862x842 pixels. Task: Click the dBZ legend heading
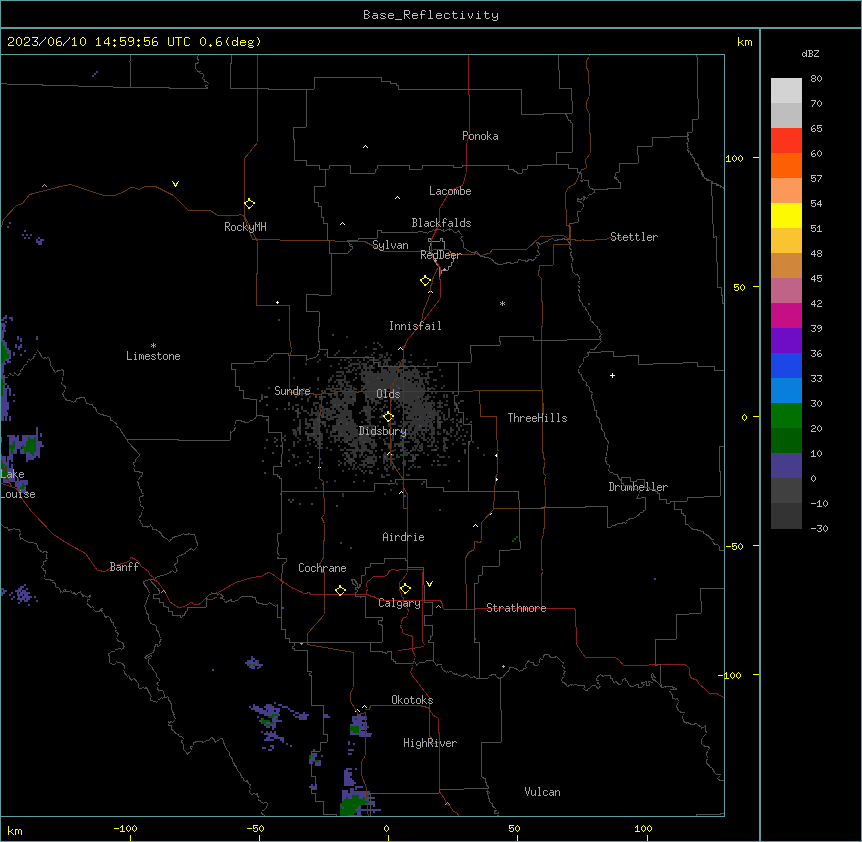tap(810, 53)
